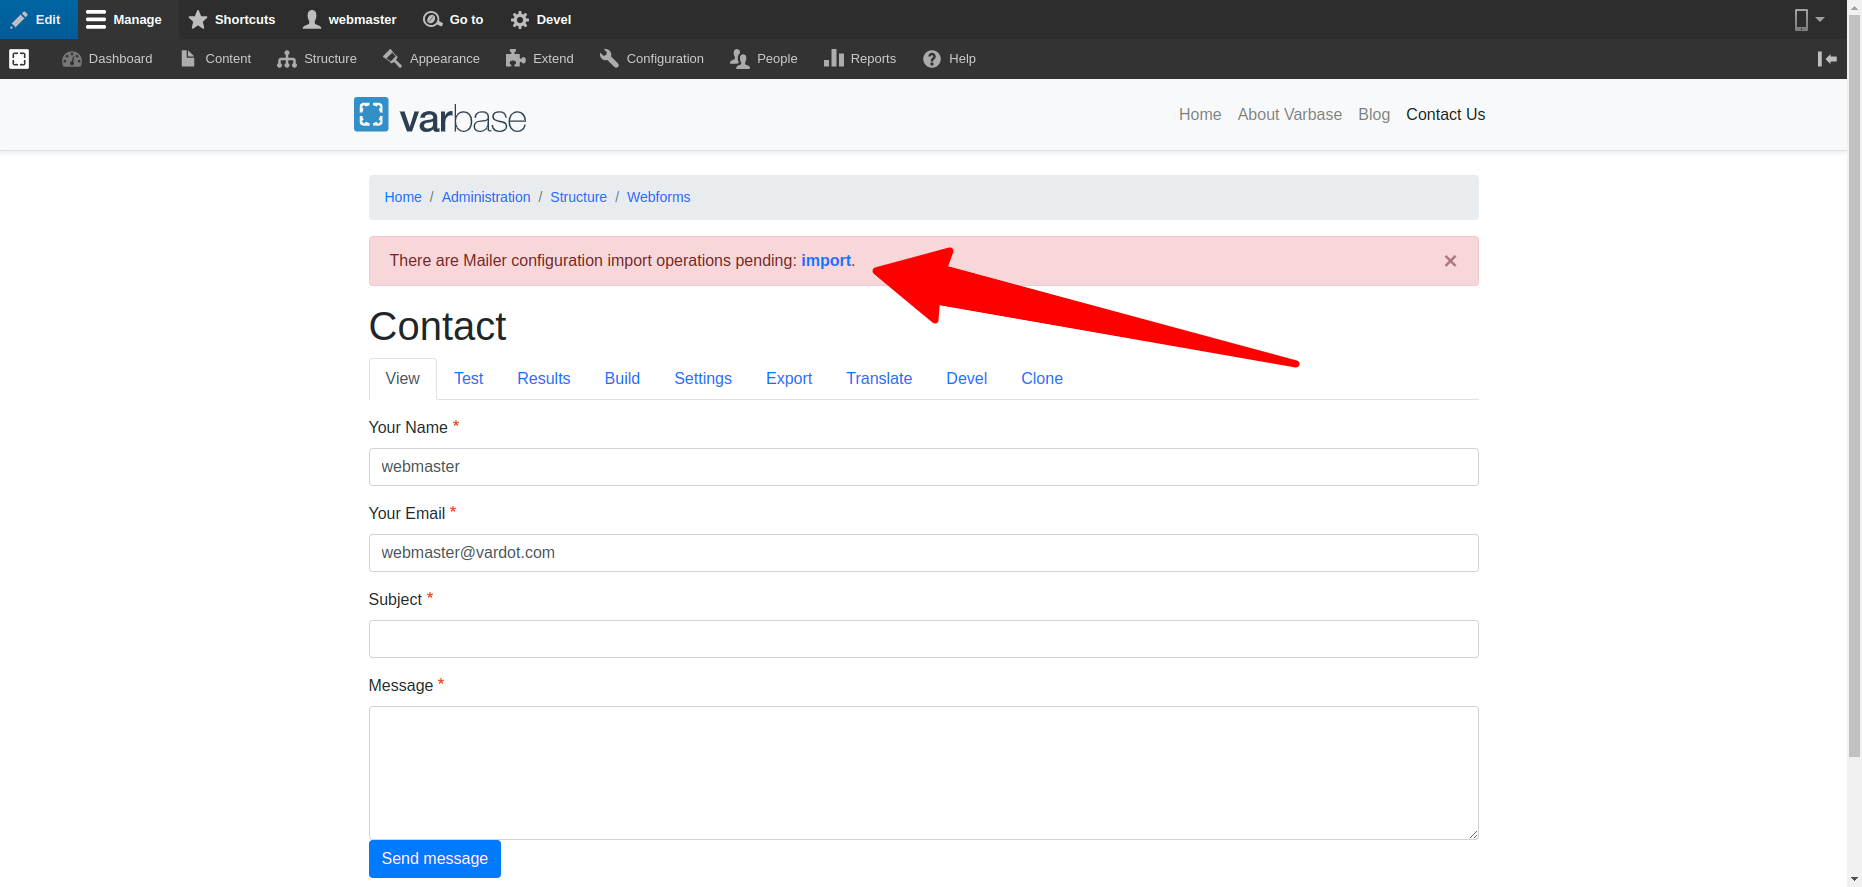Open Dashboard from the admin toolbar
The image size is (1862, 887).
[107, 59]
